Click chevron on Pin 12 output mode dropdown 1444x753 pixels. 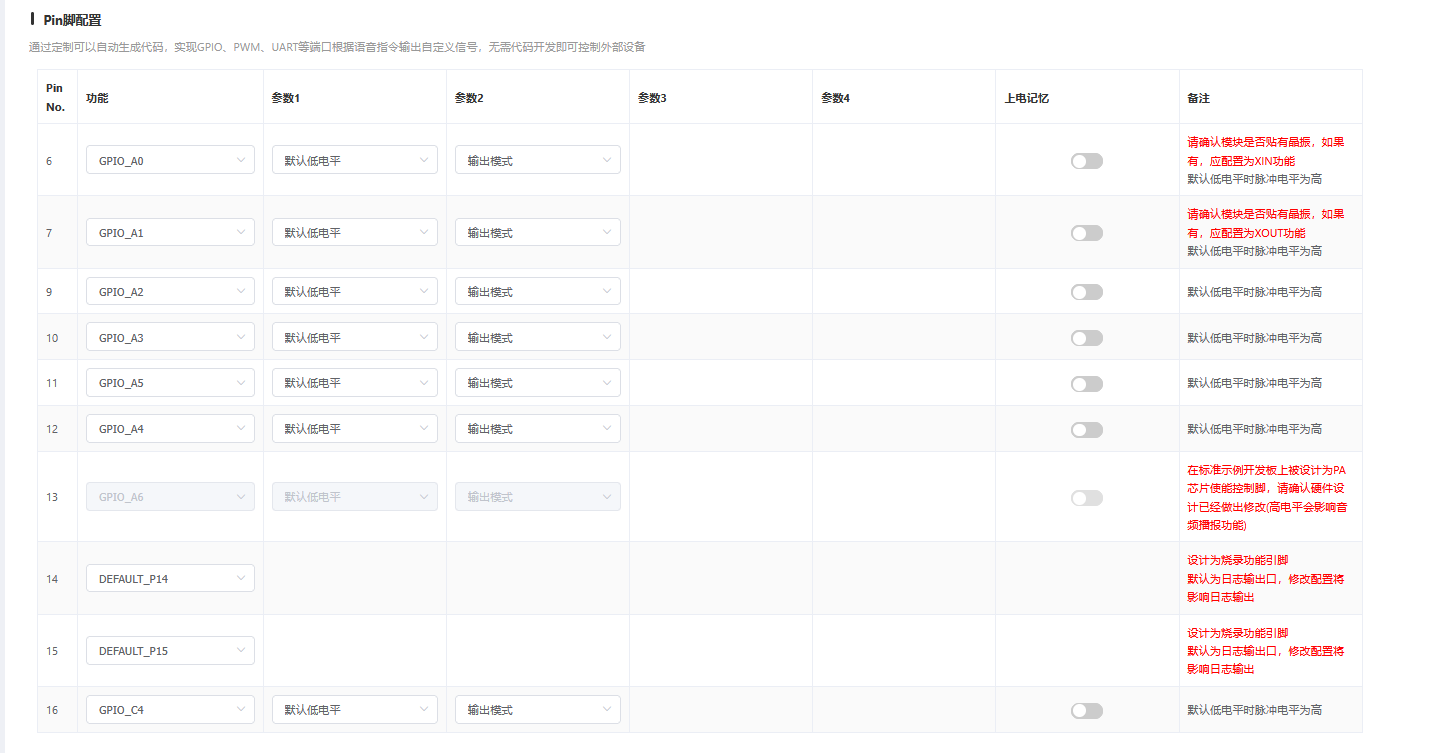click(x=607, y=429)
